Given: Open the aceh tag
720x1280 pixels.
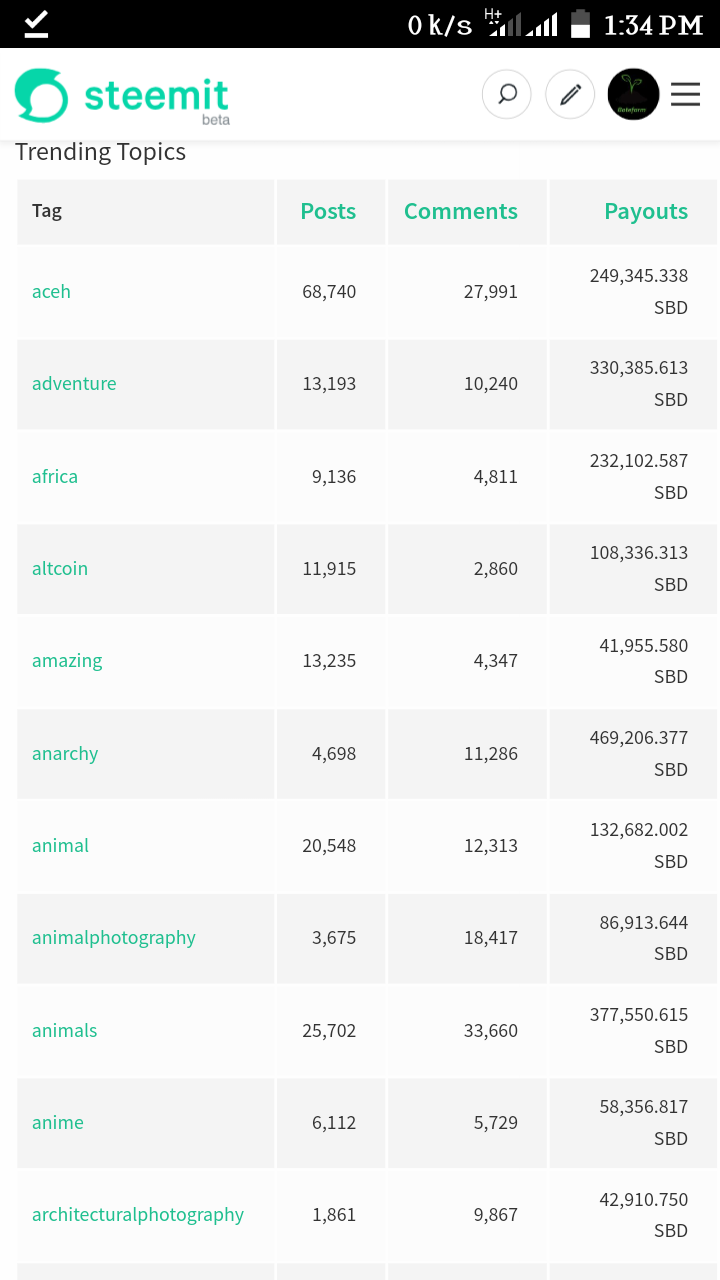Looking at the screenshot, I should tap(51, 291).
